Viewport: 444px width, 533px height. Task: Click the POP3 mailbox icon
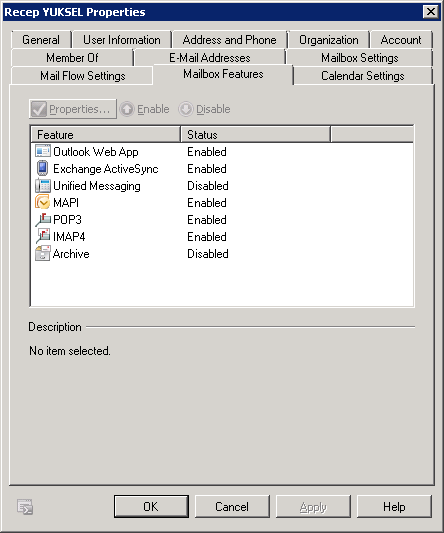click(43, 219)
